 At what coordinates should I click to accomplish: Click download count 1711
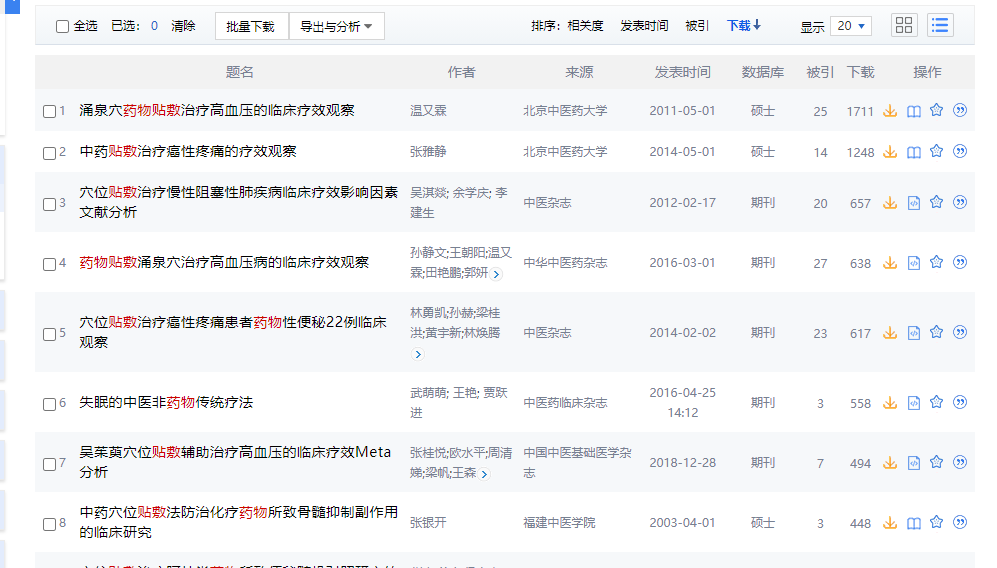pyautogui.click(x=860, y=111)
